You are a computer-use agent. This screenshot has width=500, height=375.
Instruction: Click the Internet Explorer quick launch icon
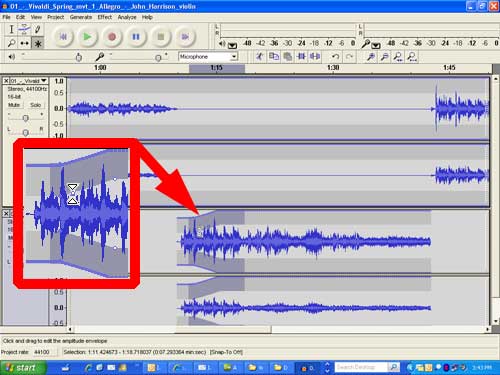(89, 368)
